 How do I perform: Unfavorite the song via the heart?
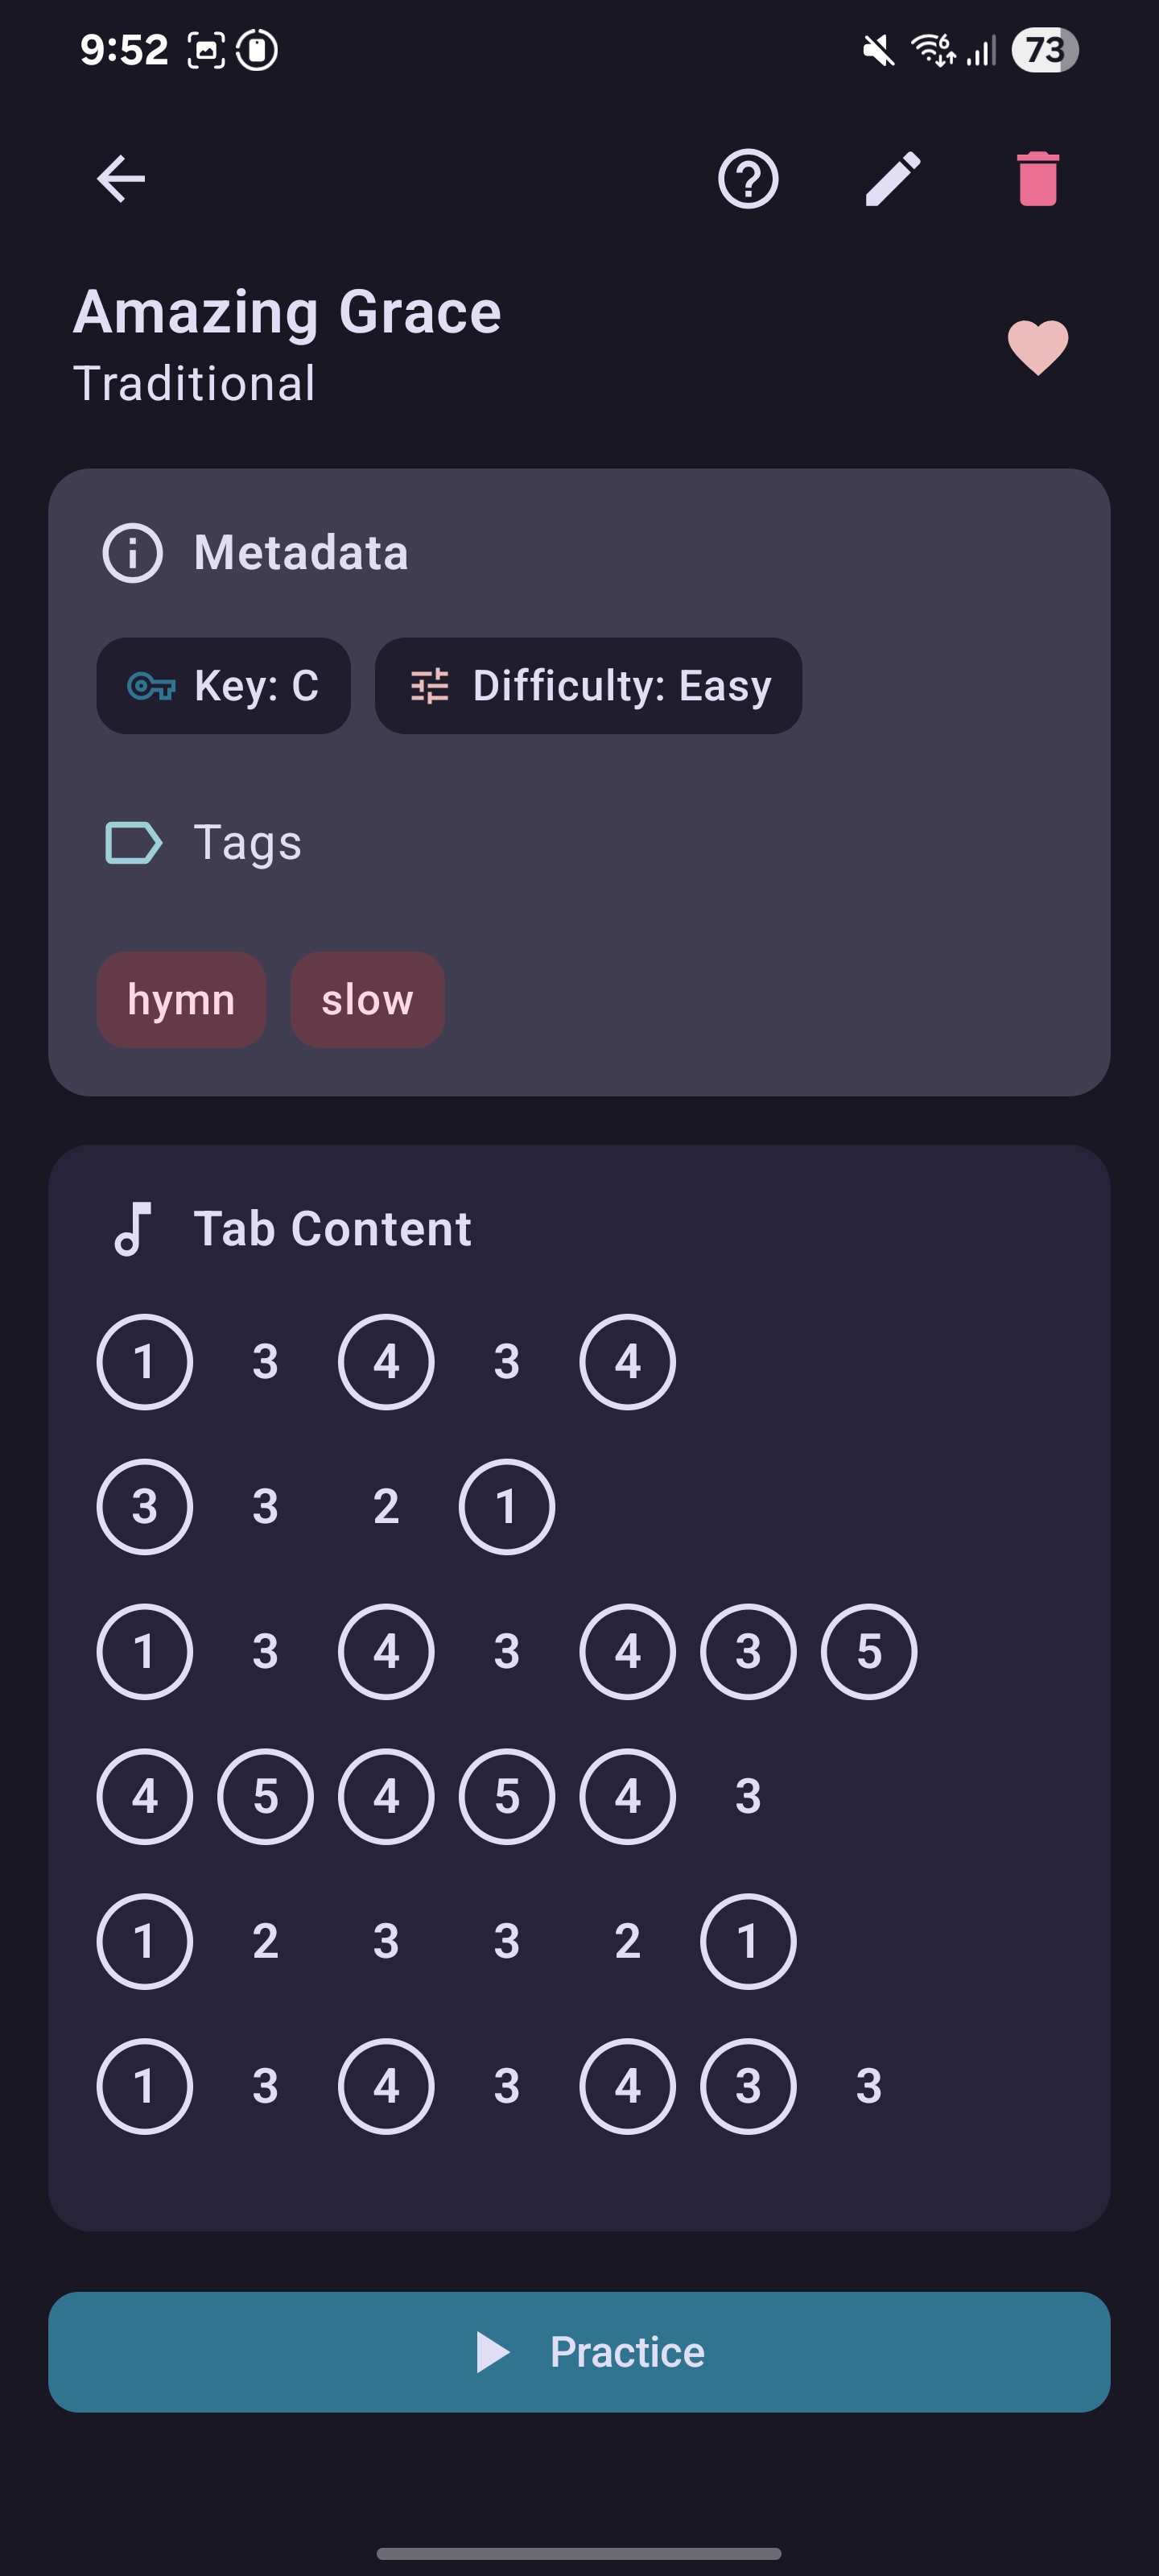(1037, 345)
